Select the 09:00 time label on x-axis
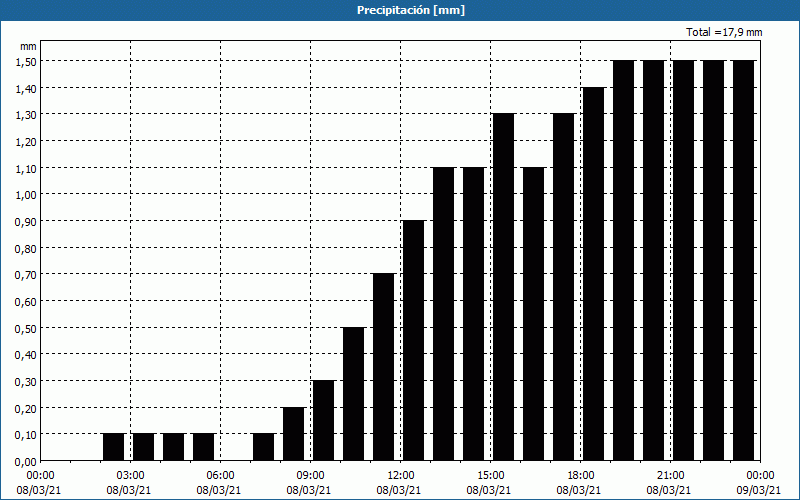Viewport: 800px width, 500px height. [x=310, y=476]
